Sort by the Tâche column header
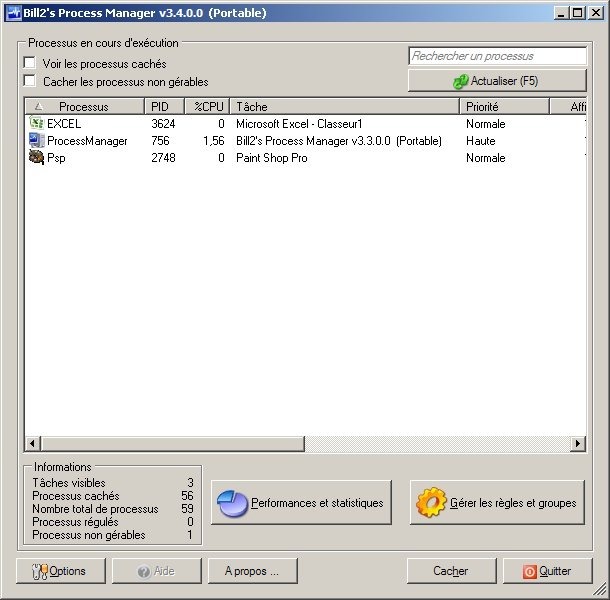Viewport: 610px width, 600px height. coord(345,106)
